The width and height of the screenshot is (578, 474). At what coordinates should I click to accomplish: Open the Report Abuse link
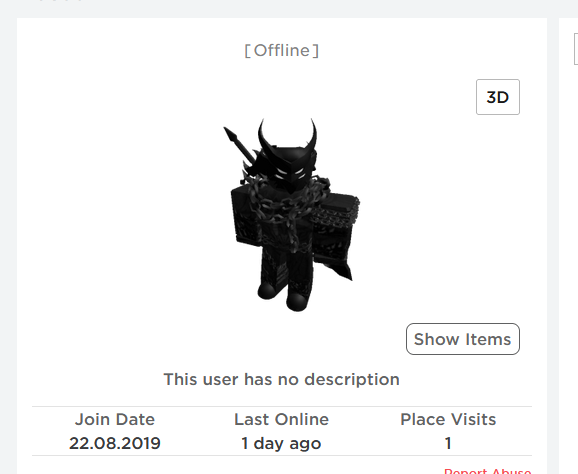click(487, 471)
